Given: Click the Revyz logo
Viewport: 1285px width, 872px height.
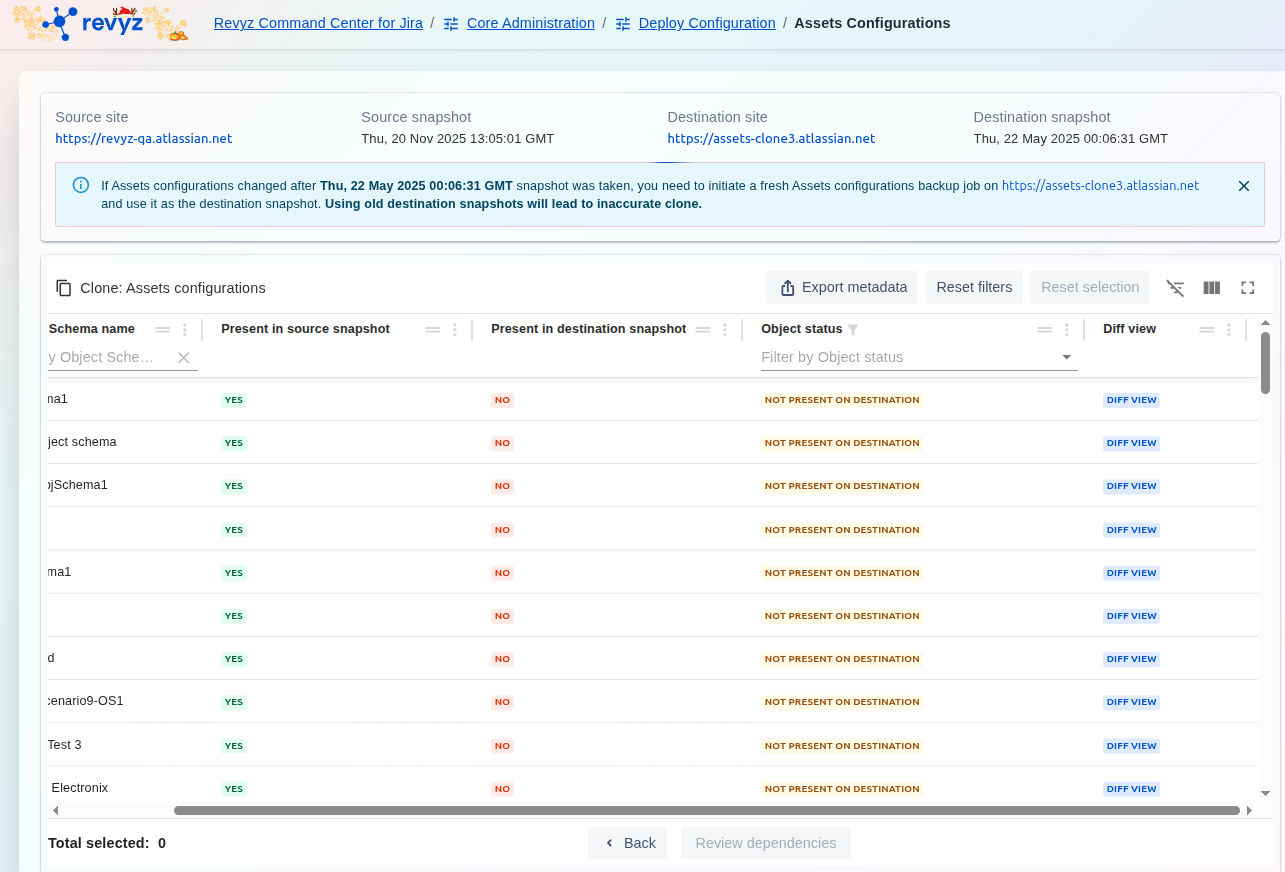Looking at the screenshot, I should [x=100, y=23].
